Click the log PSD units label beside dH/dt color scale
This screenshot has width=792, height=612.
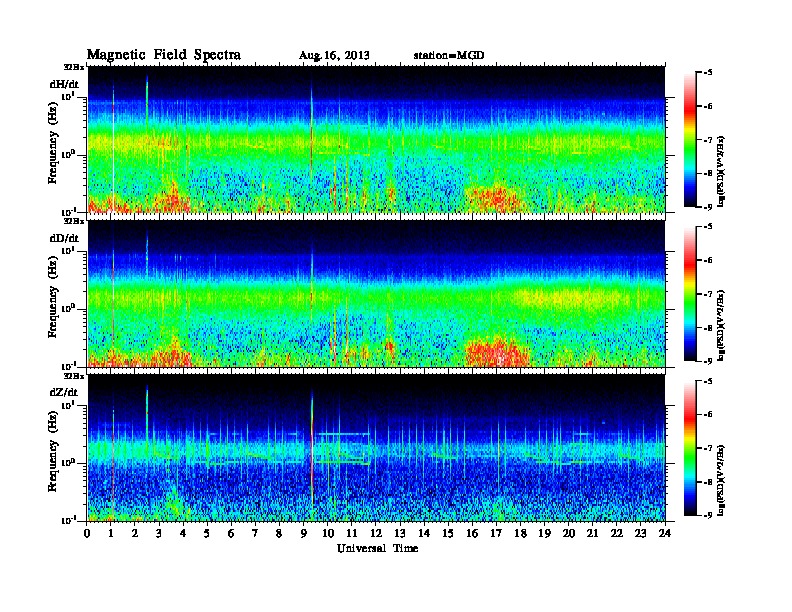pos(721,172)
